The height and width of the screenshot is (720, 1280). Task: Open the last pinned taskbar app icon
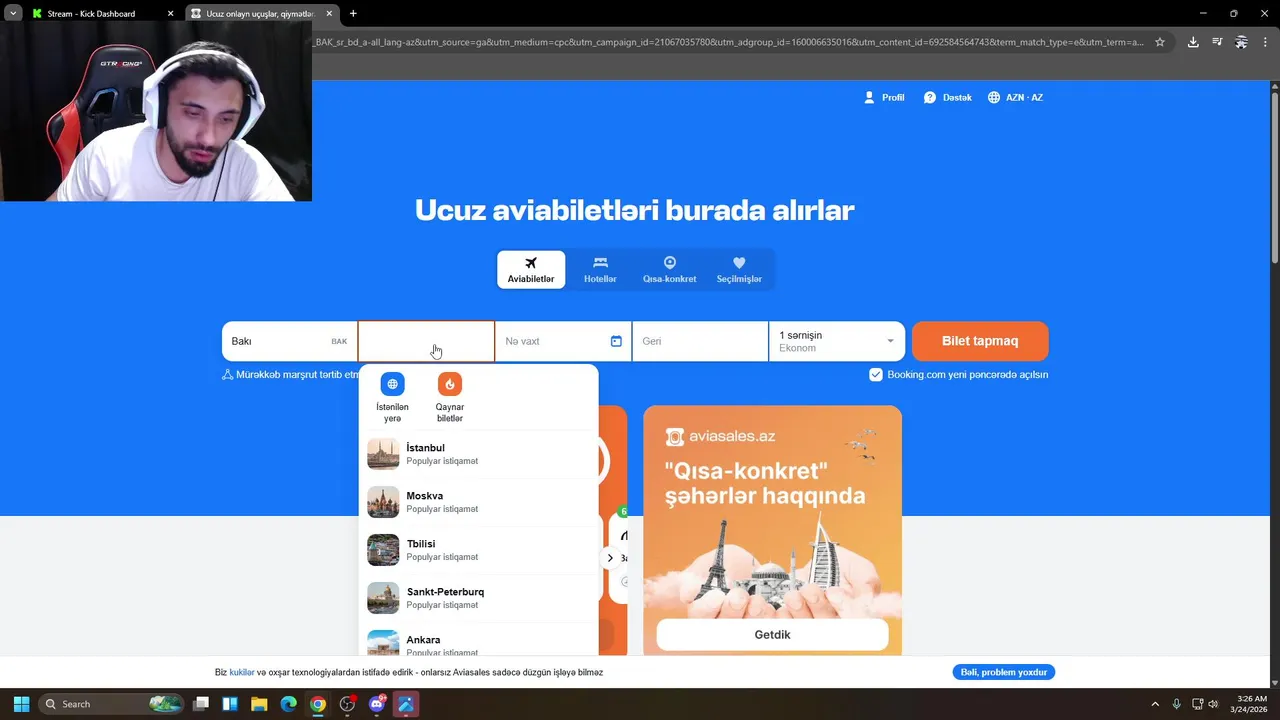pyautogui.click(x=406, y=704)
